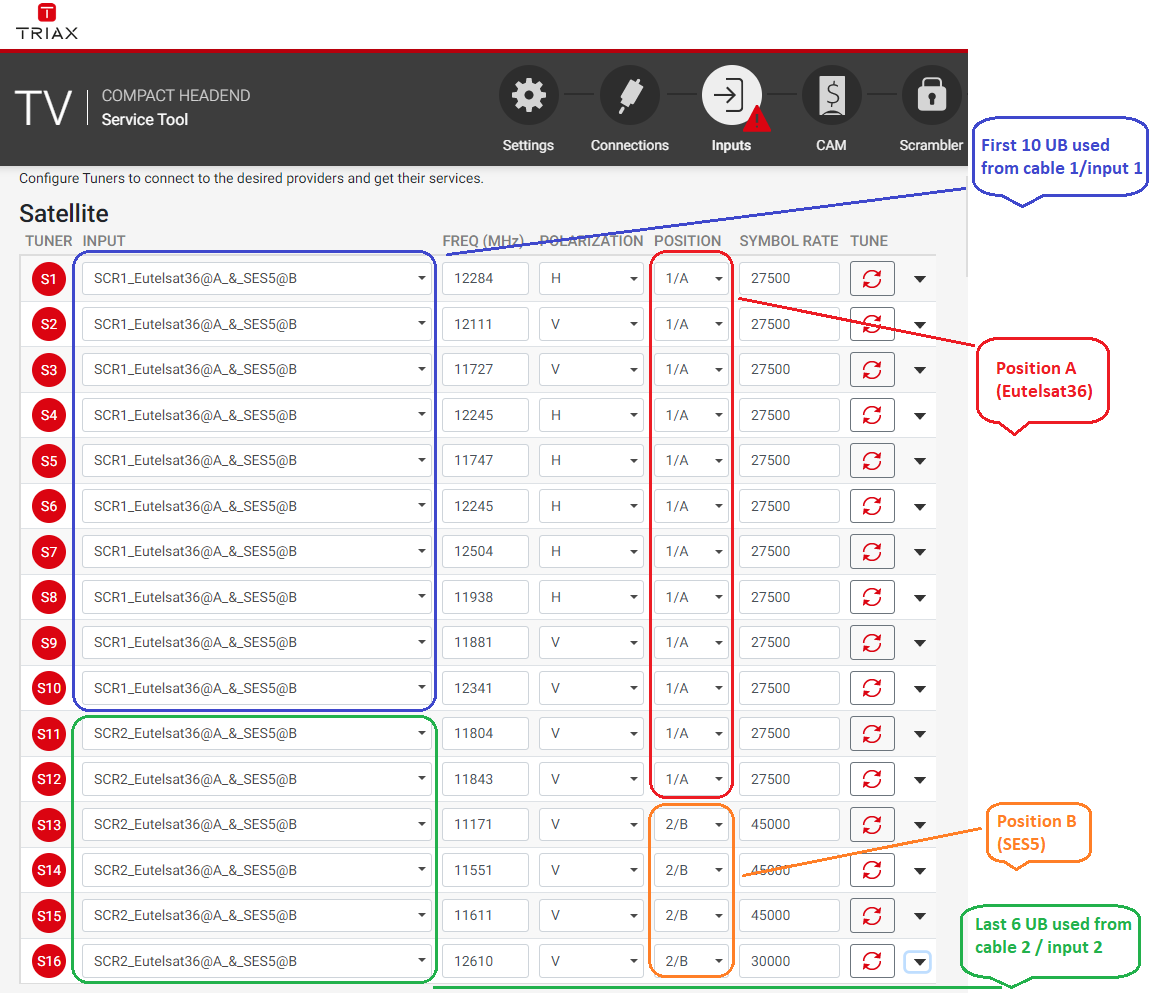Expand details arrow for tuner S8 row

click(x=920, y=598)
